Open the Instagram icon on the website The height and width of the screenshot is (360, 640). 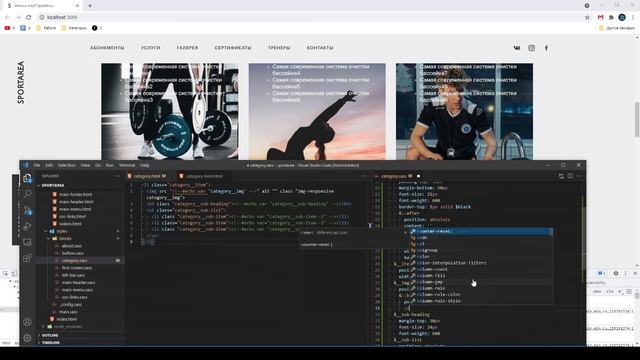pos(531,48)
